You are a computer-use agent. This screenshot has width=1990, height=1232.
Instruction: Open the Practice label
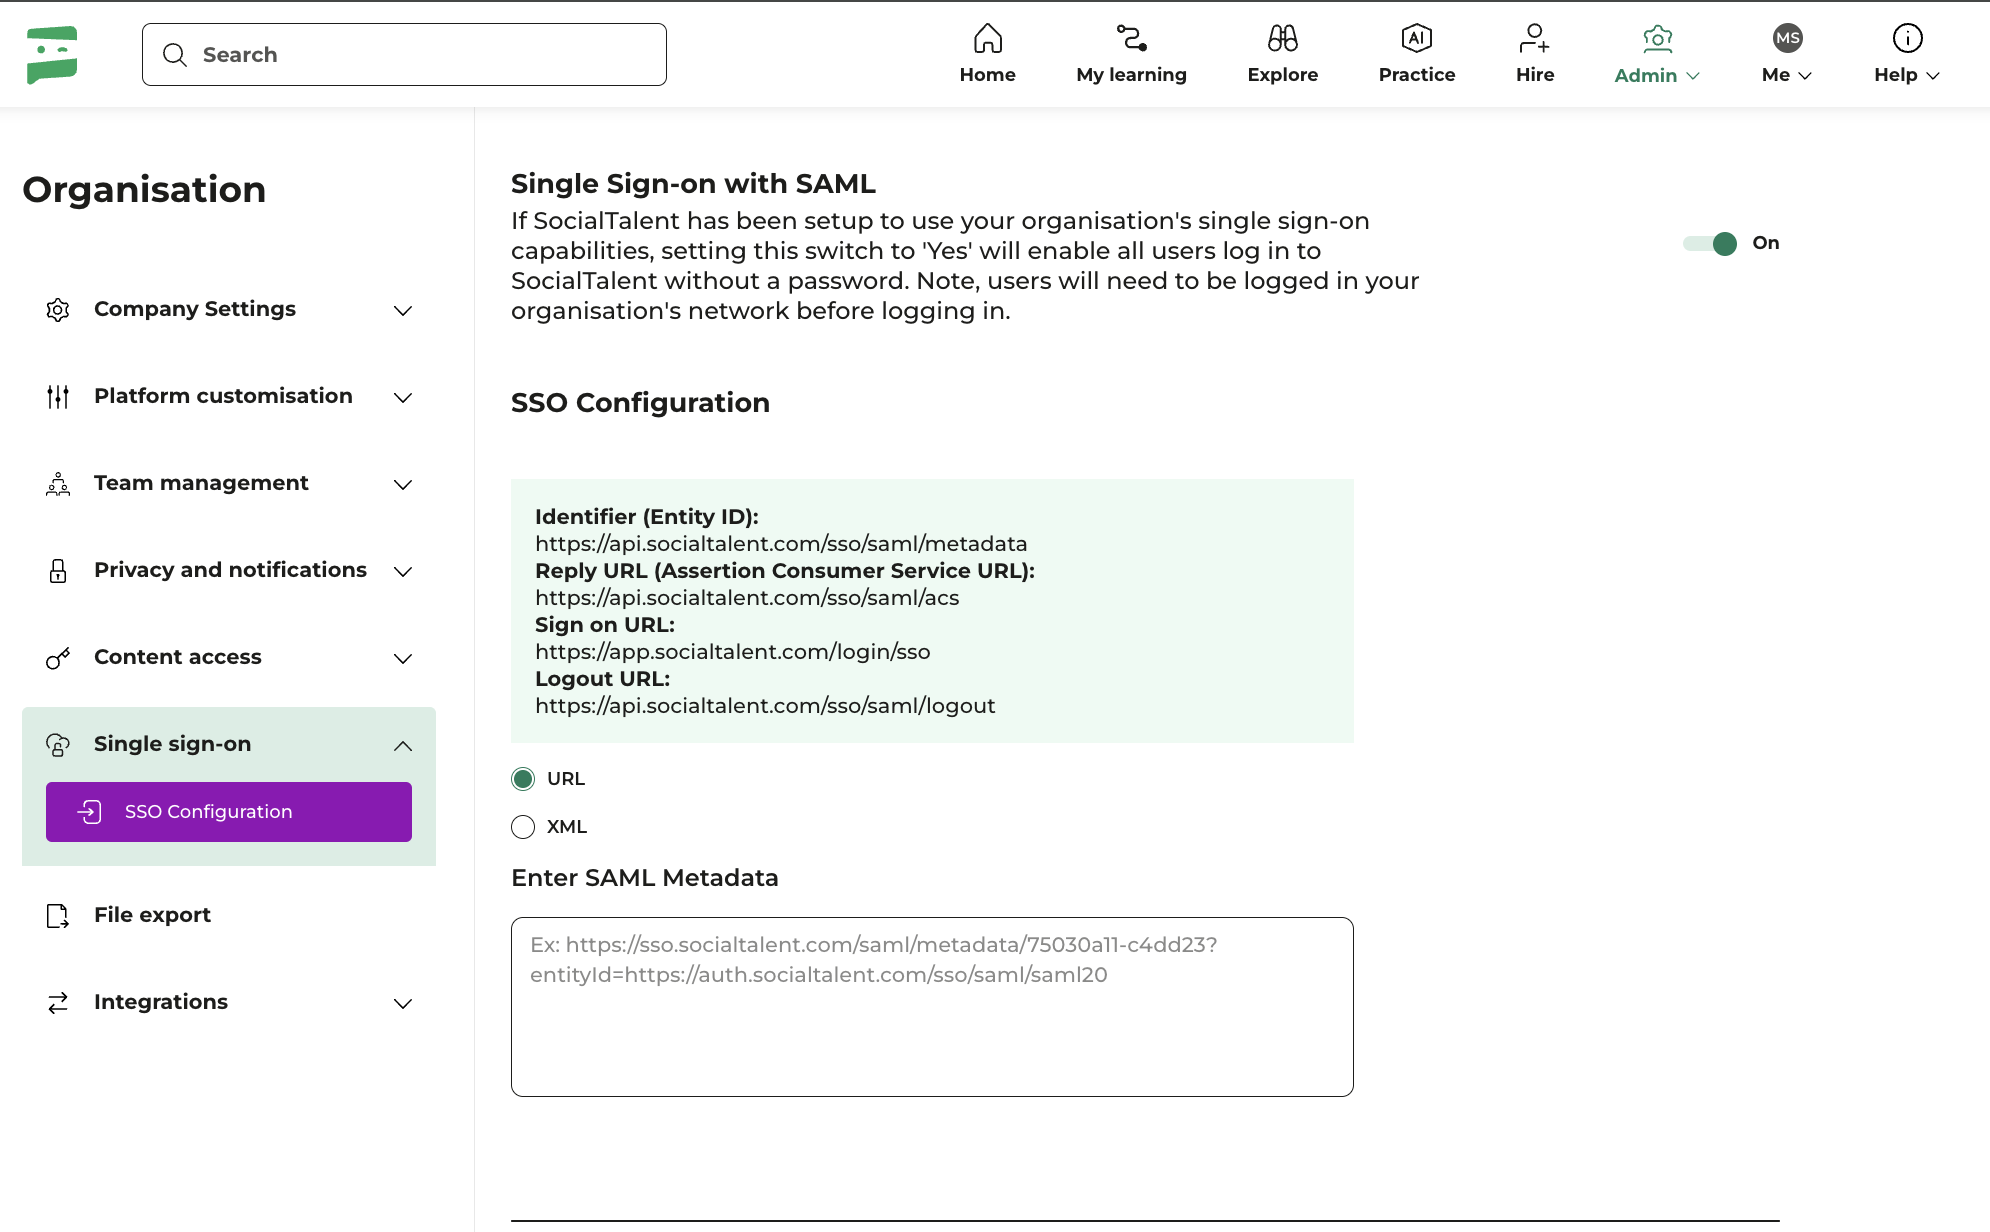point(1416,75)
